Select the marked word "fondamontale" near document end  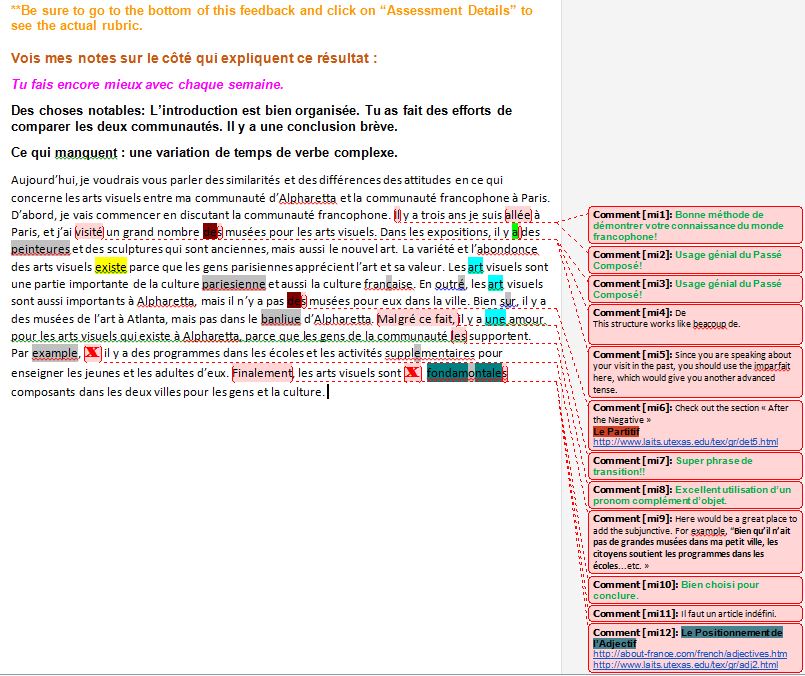click(x=464, y=373)
